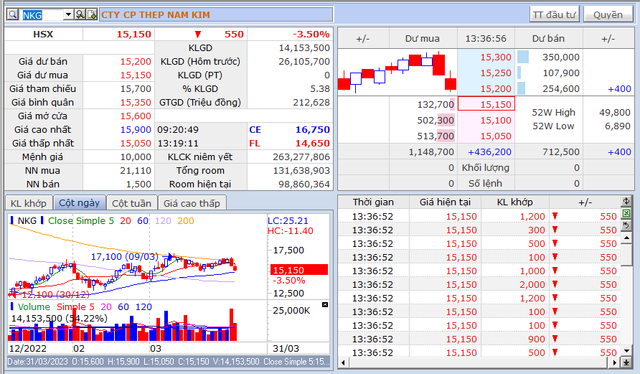The image size is (640, 374).
Task: Click the ask volume 350,000
Action: 561,57
